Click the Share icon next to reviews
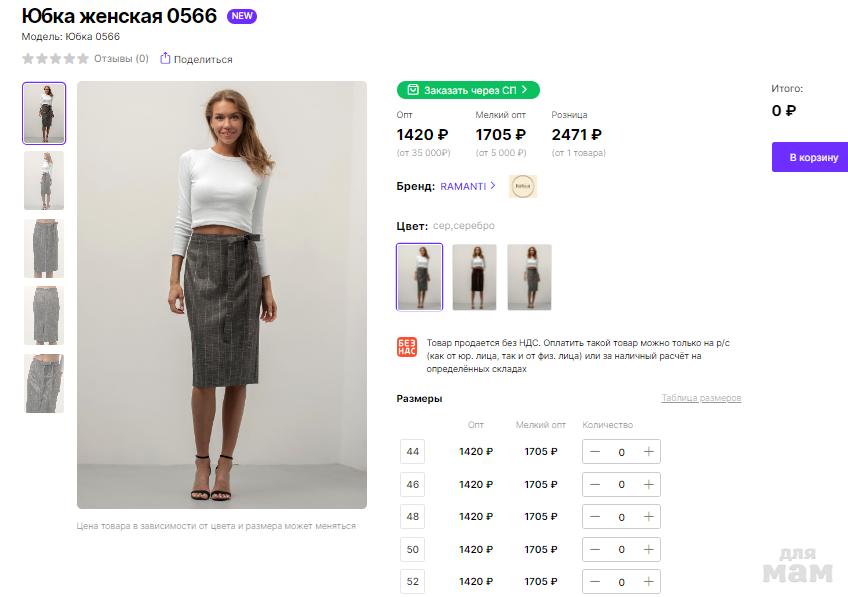This screenshot has height=597, width=848. 166,59
